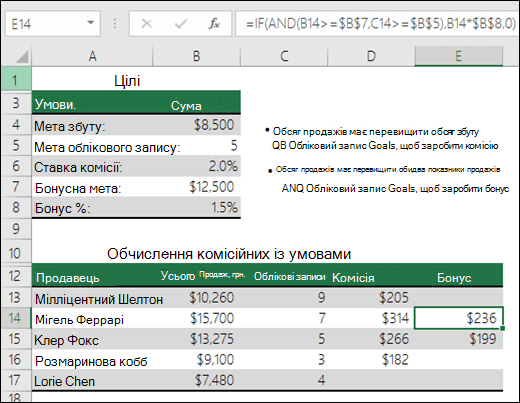The width and height of the screenshot is (520, 403).
Task: Select column D header
Action: click(371, 56)
